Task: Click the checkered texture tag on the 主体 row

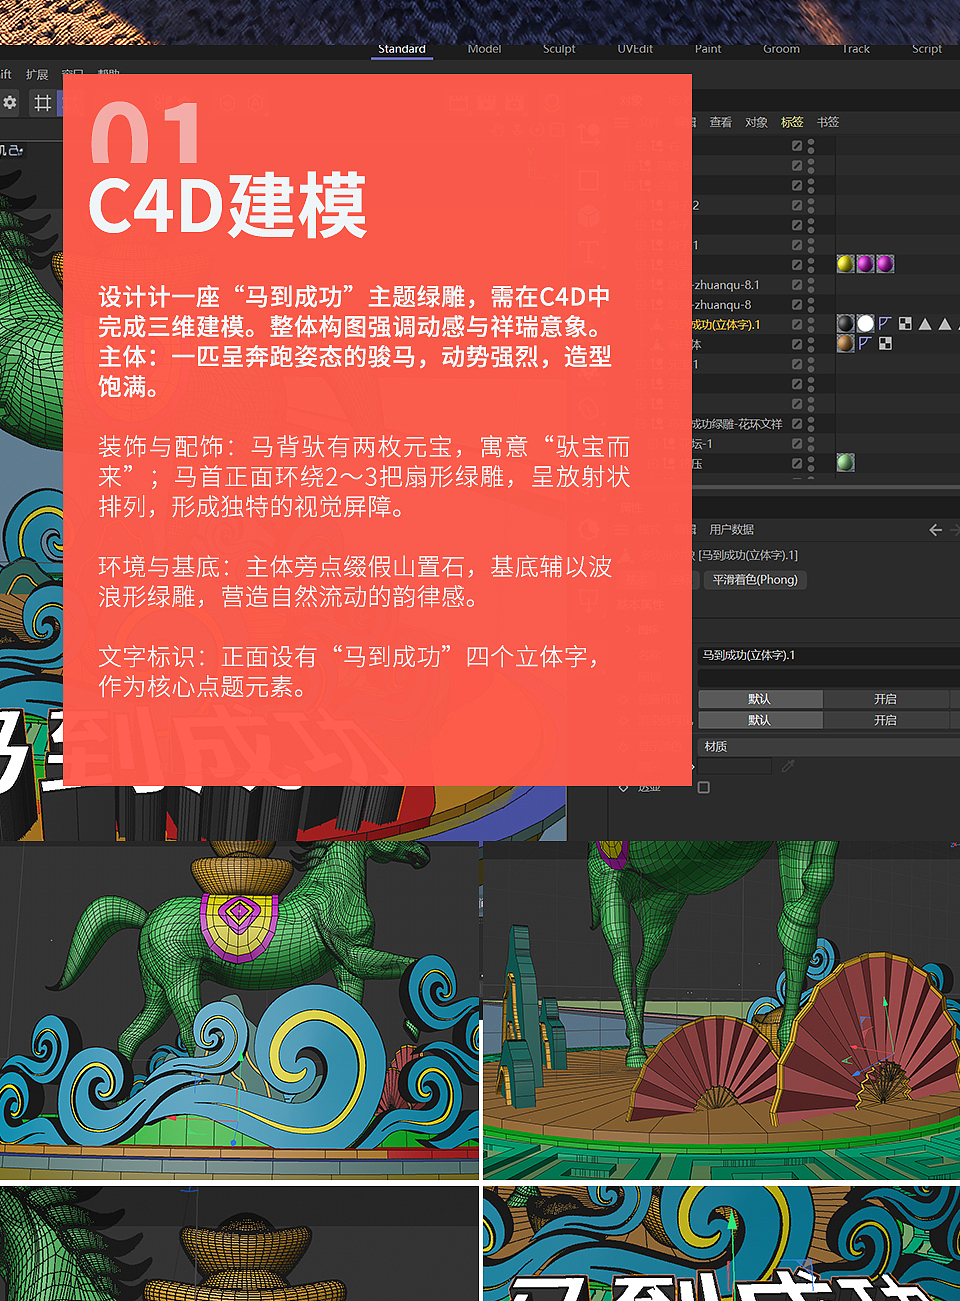Action: 884,343
